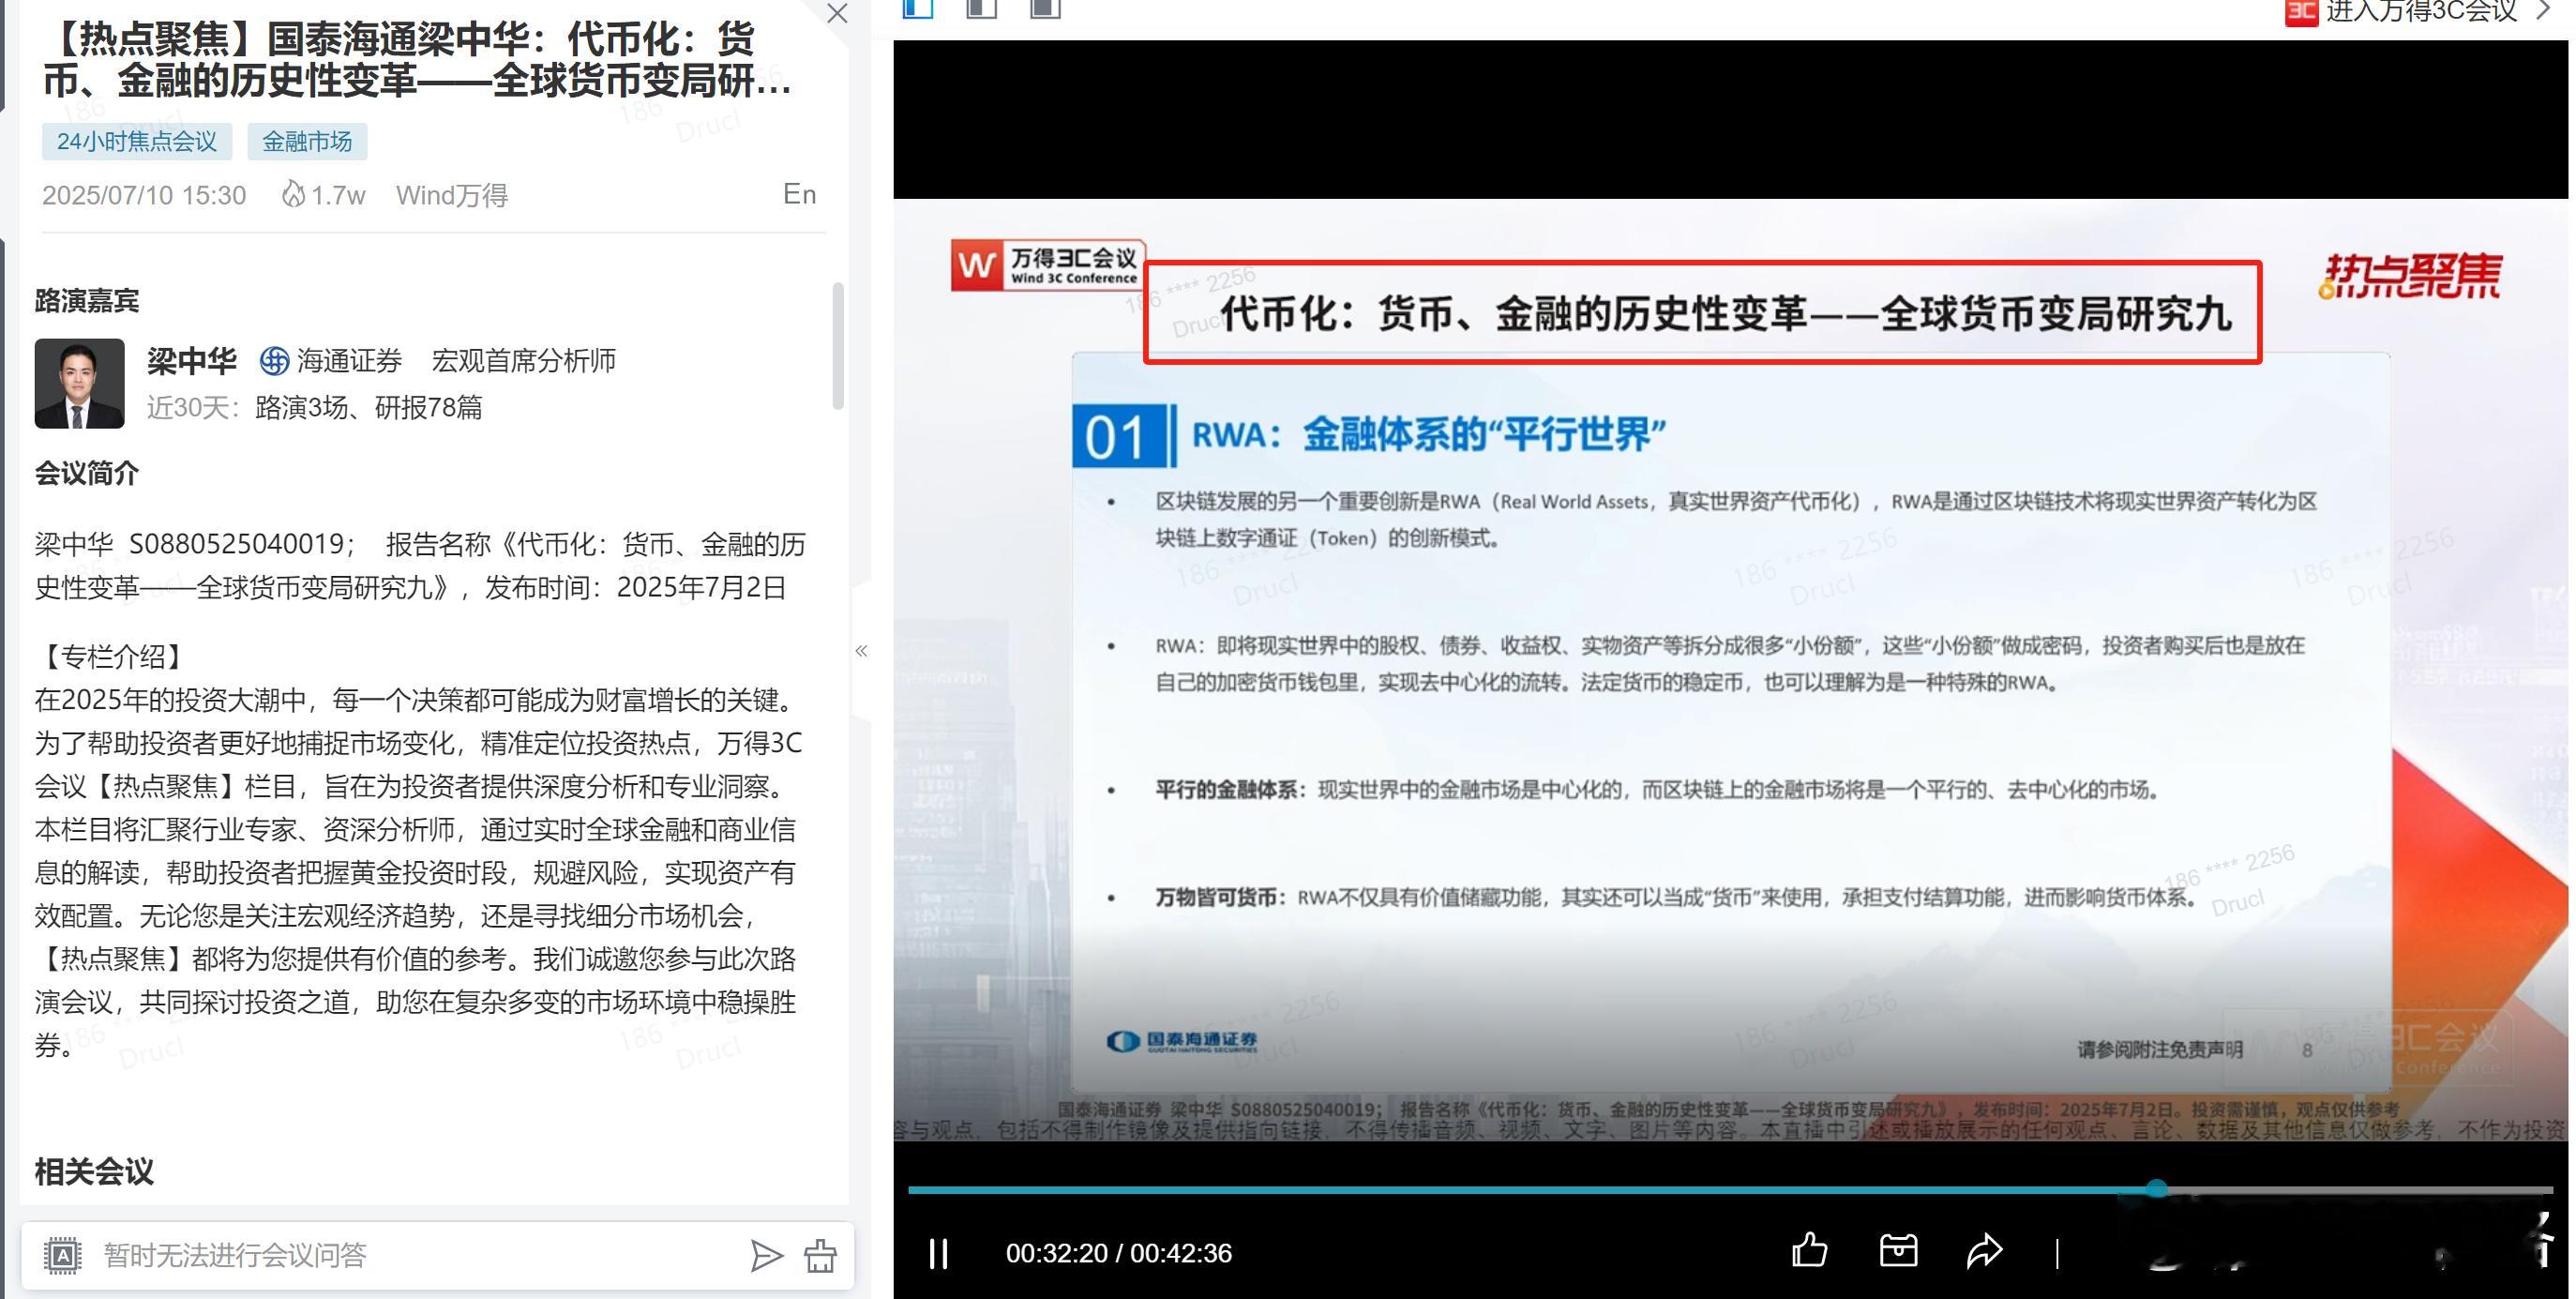This screenshot has height=1299, width=2576.
Task: Click the date 2025/07/10 15:30
Action: click(144, 195)
